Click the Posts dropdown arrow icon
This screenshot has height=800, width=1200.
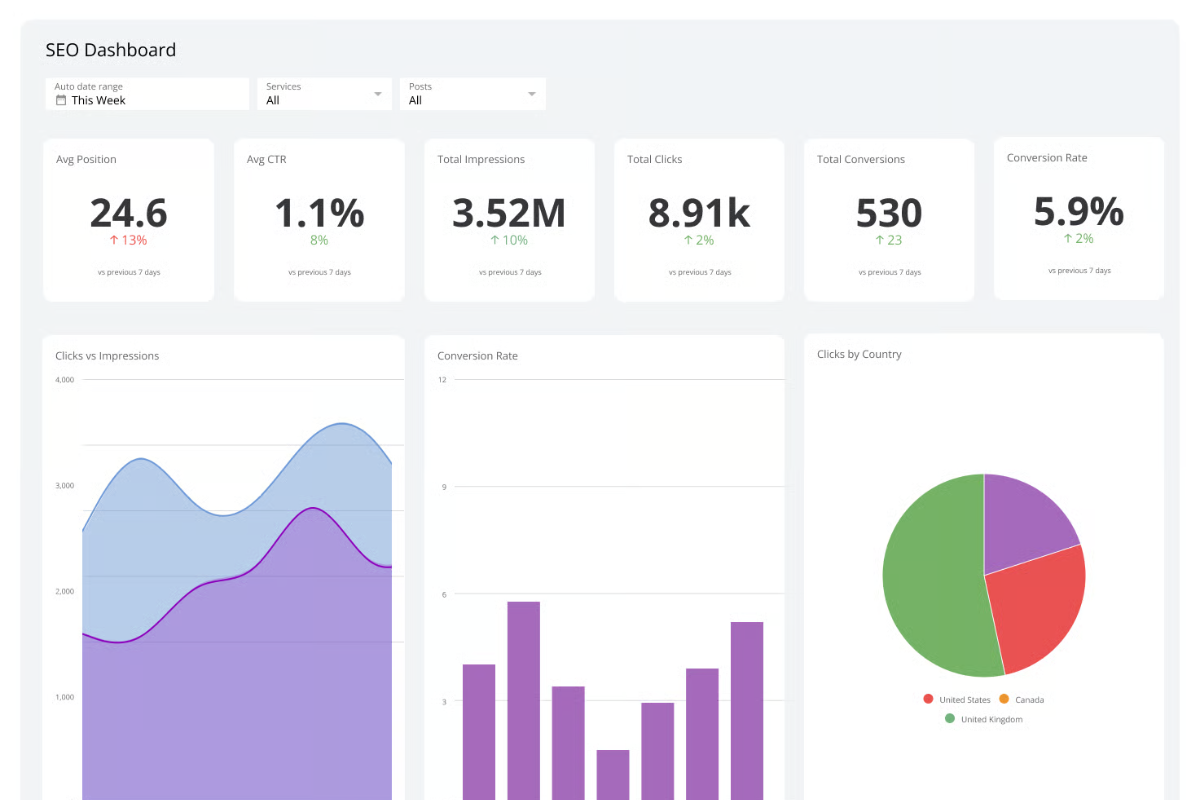click(x=530, y=93)
